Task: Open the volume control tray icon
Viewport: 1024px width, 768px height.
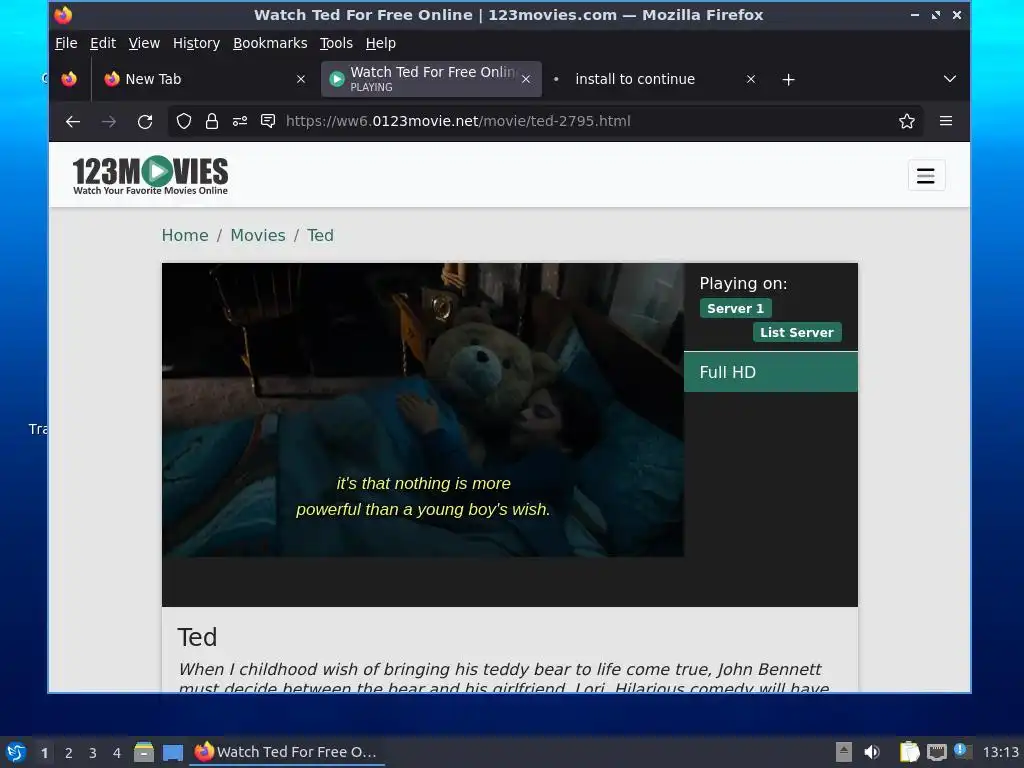Action: click(x=872, y=752)
